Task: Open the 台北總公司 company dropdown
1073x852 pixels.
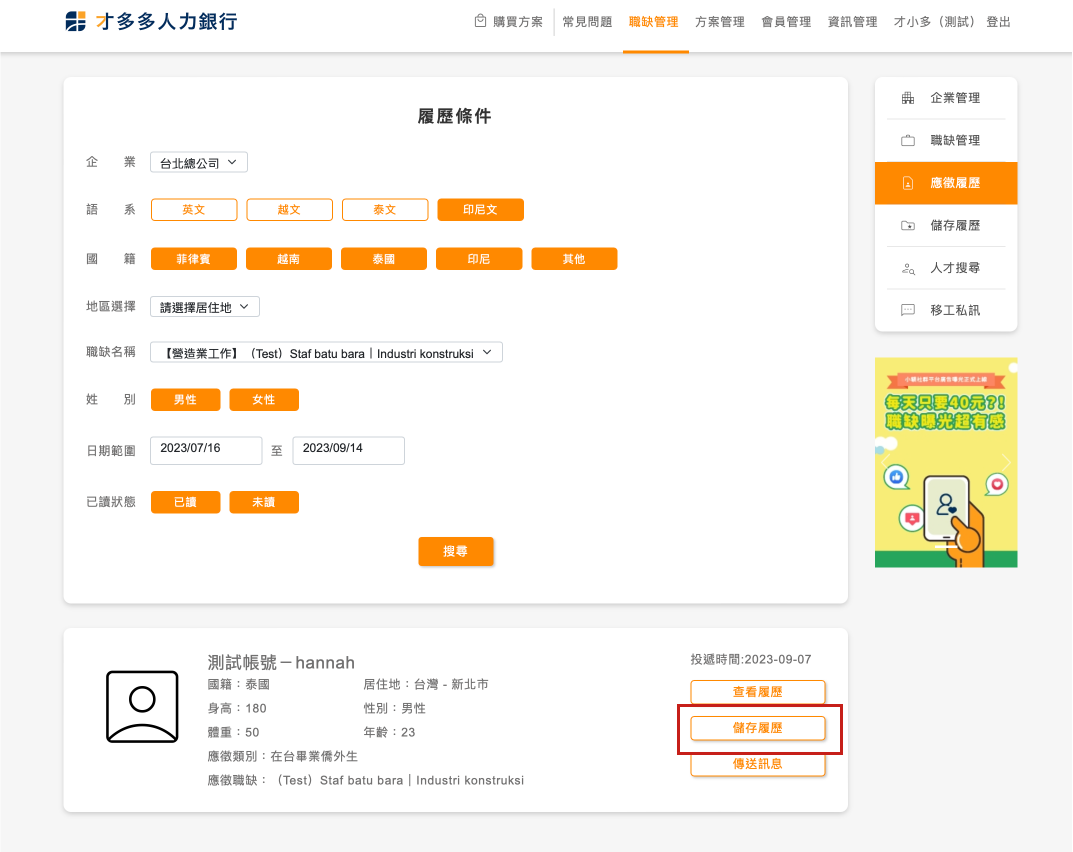Action: point(198,162)
